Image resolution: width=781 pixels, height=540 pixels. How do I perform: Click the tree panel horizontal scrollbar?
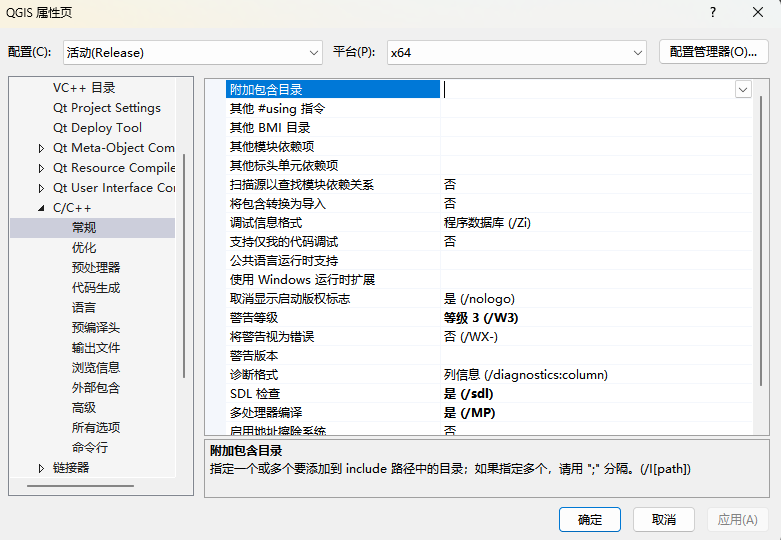coord(80,486)
